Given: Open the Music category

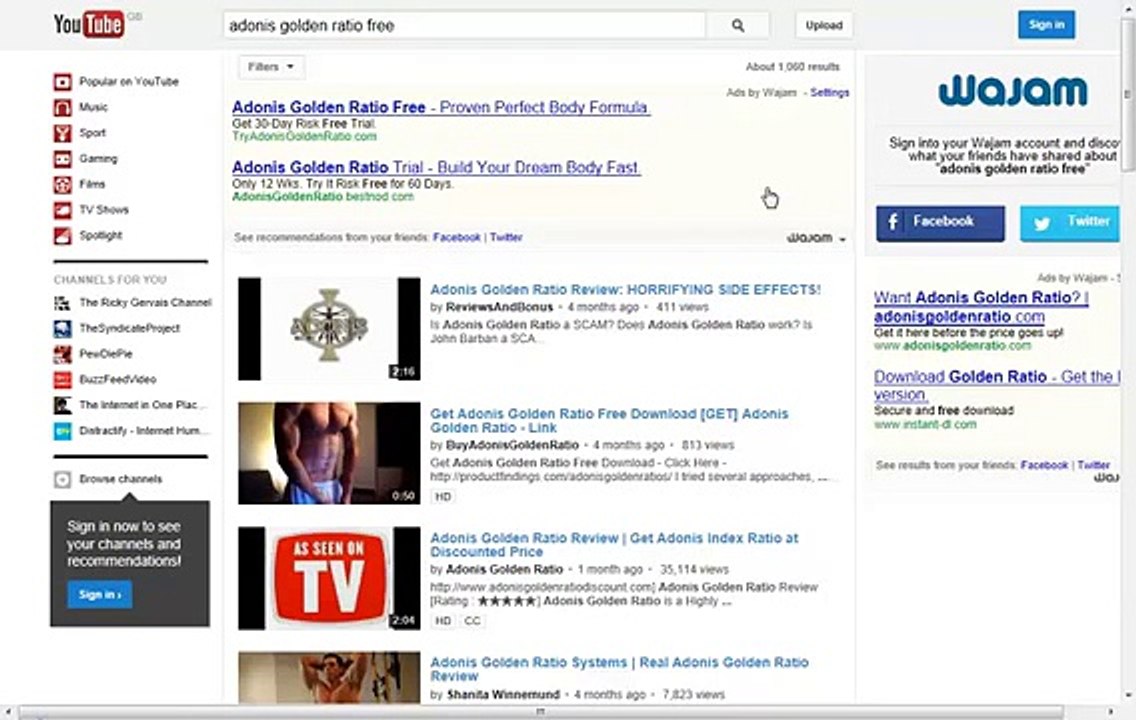Looking at the screenshot, I should click(93, 107).
